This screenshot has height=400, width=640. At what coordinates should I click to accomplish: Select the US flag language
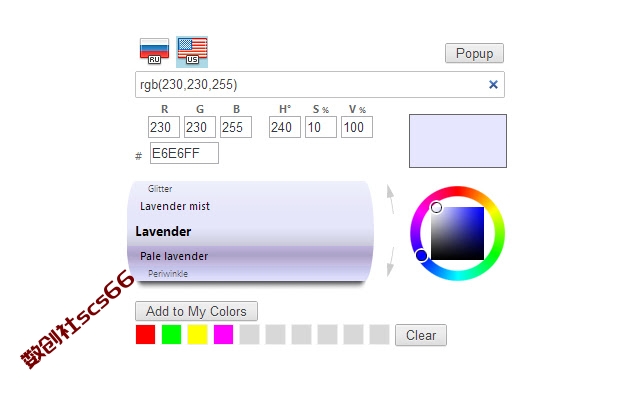(192, 51)
